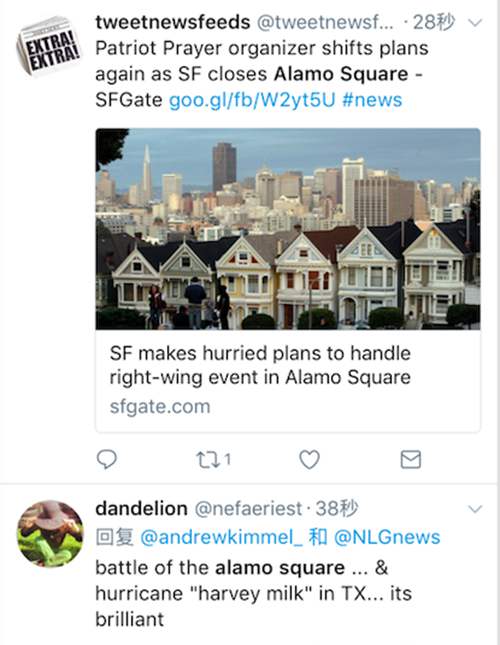Open the @nefaeriest handle

coord(248,509)
